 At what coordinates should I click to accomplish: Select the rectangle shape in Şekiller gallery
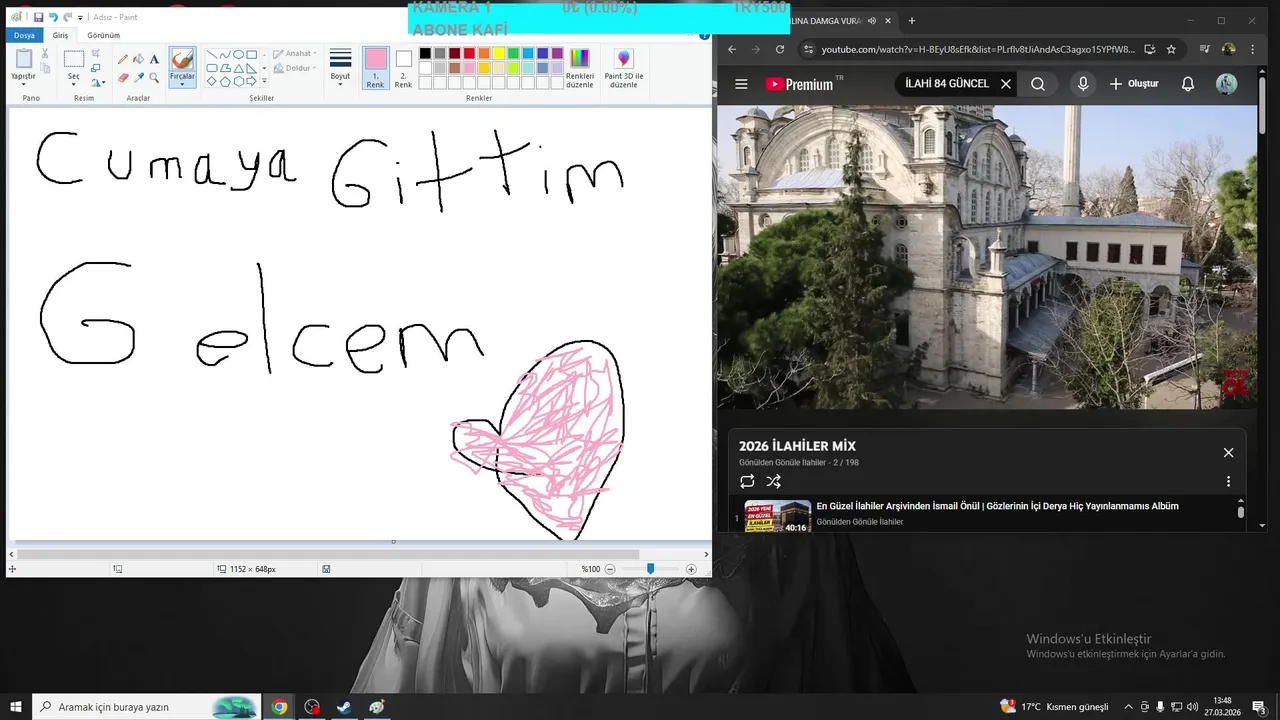pyautogui.click(x=252, y=55)
